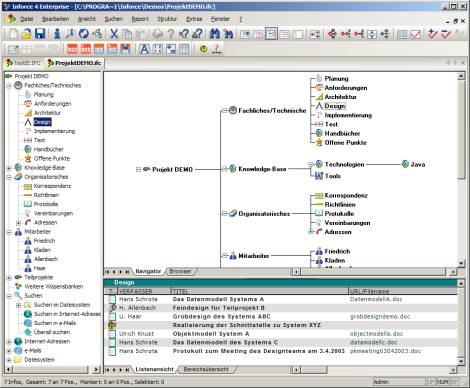Expand Internet-Adressen in the left tree

coord(9,342)
